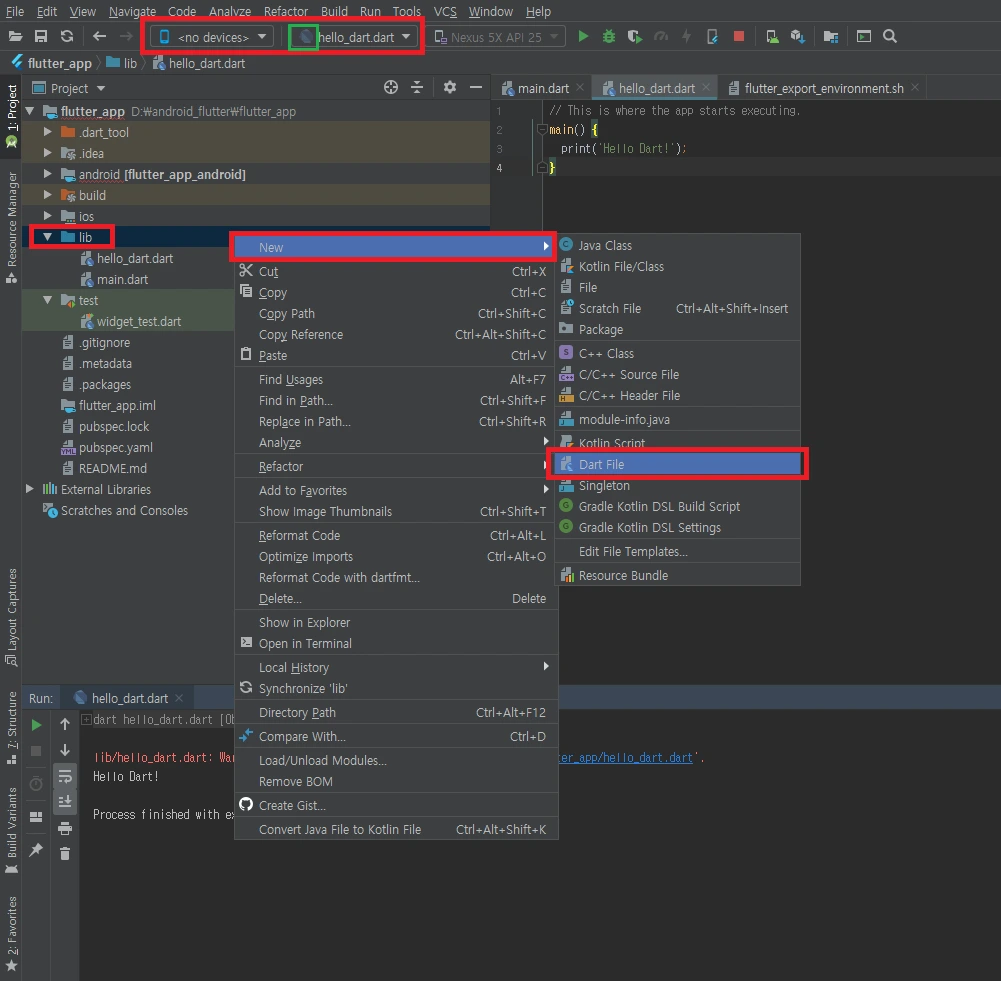Image resolution: width=1001 pixels, height=981 pixels.
Task: Open Project panel settings gear
Action: (x=450, y=87)
